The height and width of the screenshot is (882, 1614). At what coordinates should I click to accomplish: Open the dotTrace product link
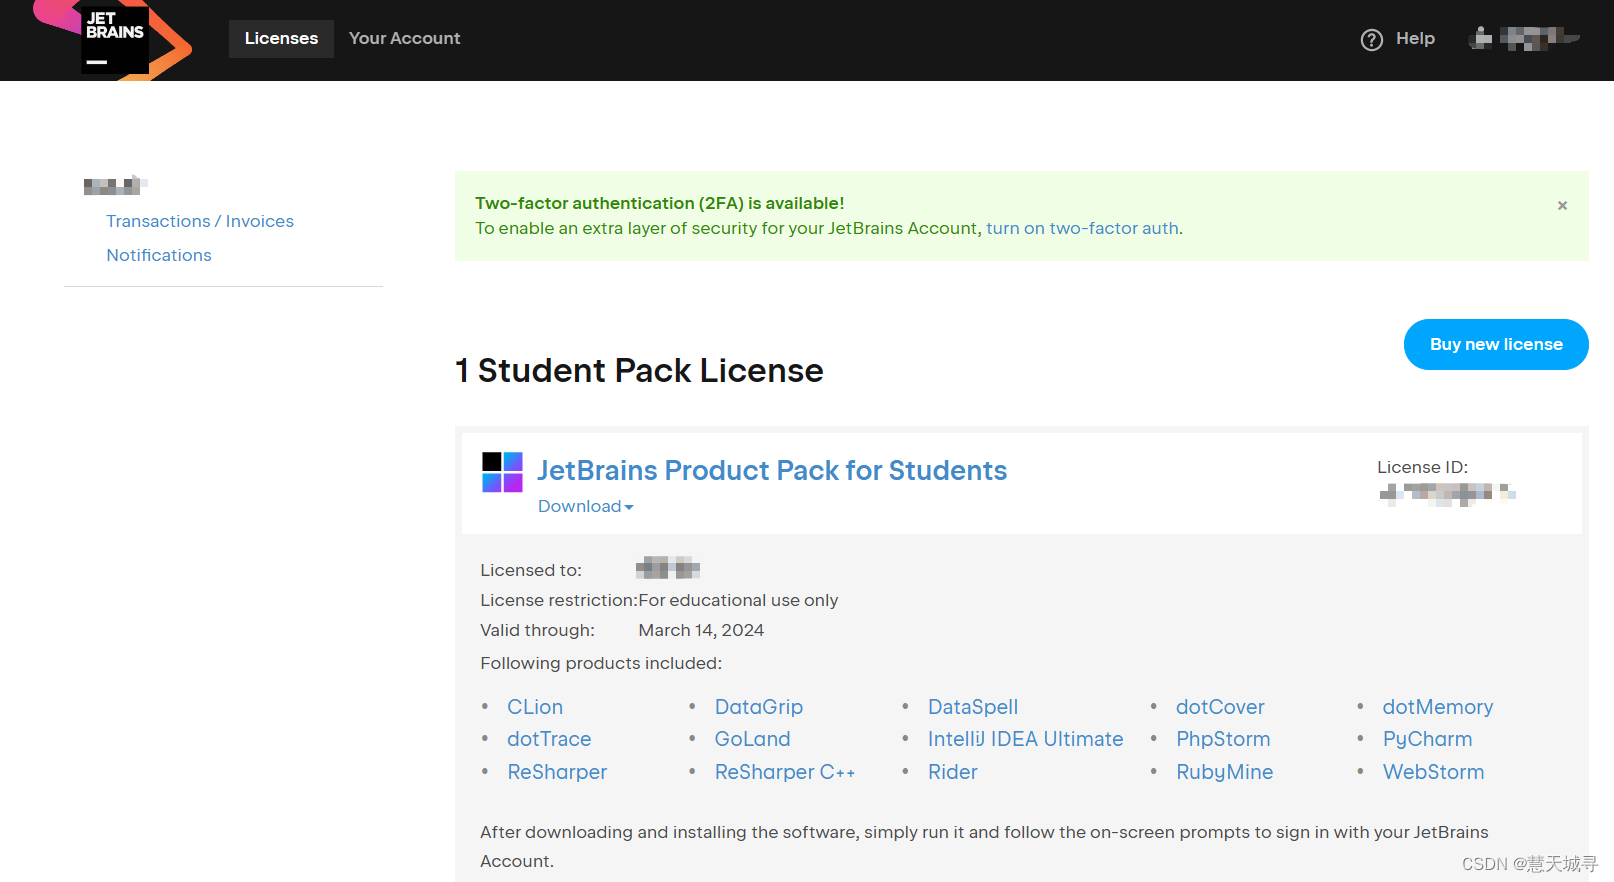point(549,739)
